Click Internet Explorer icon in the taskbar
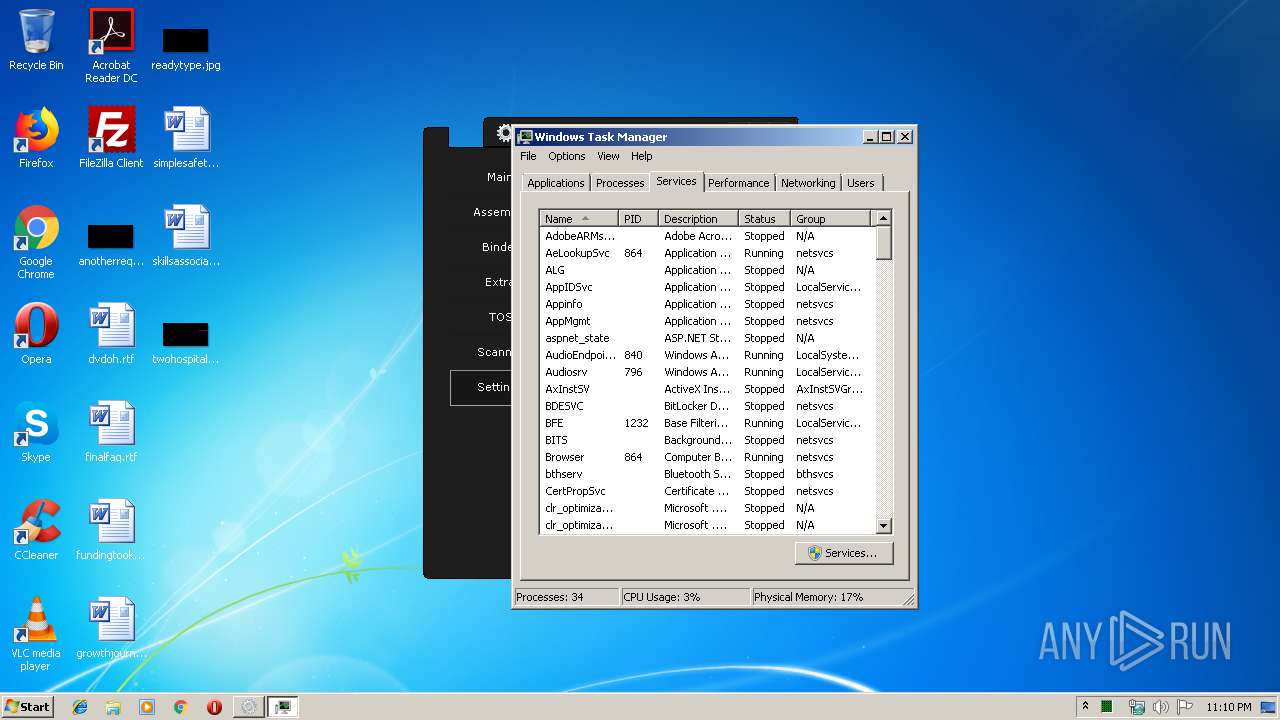The height and width of the screenshot is (720, 1280). (80, 707)
